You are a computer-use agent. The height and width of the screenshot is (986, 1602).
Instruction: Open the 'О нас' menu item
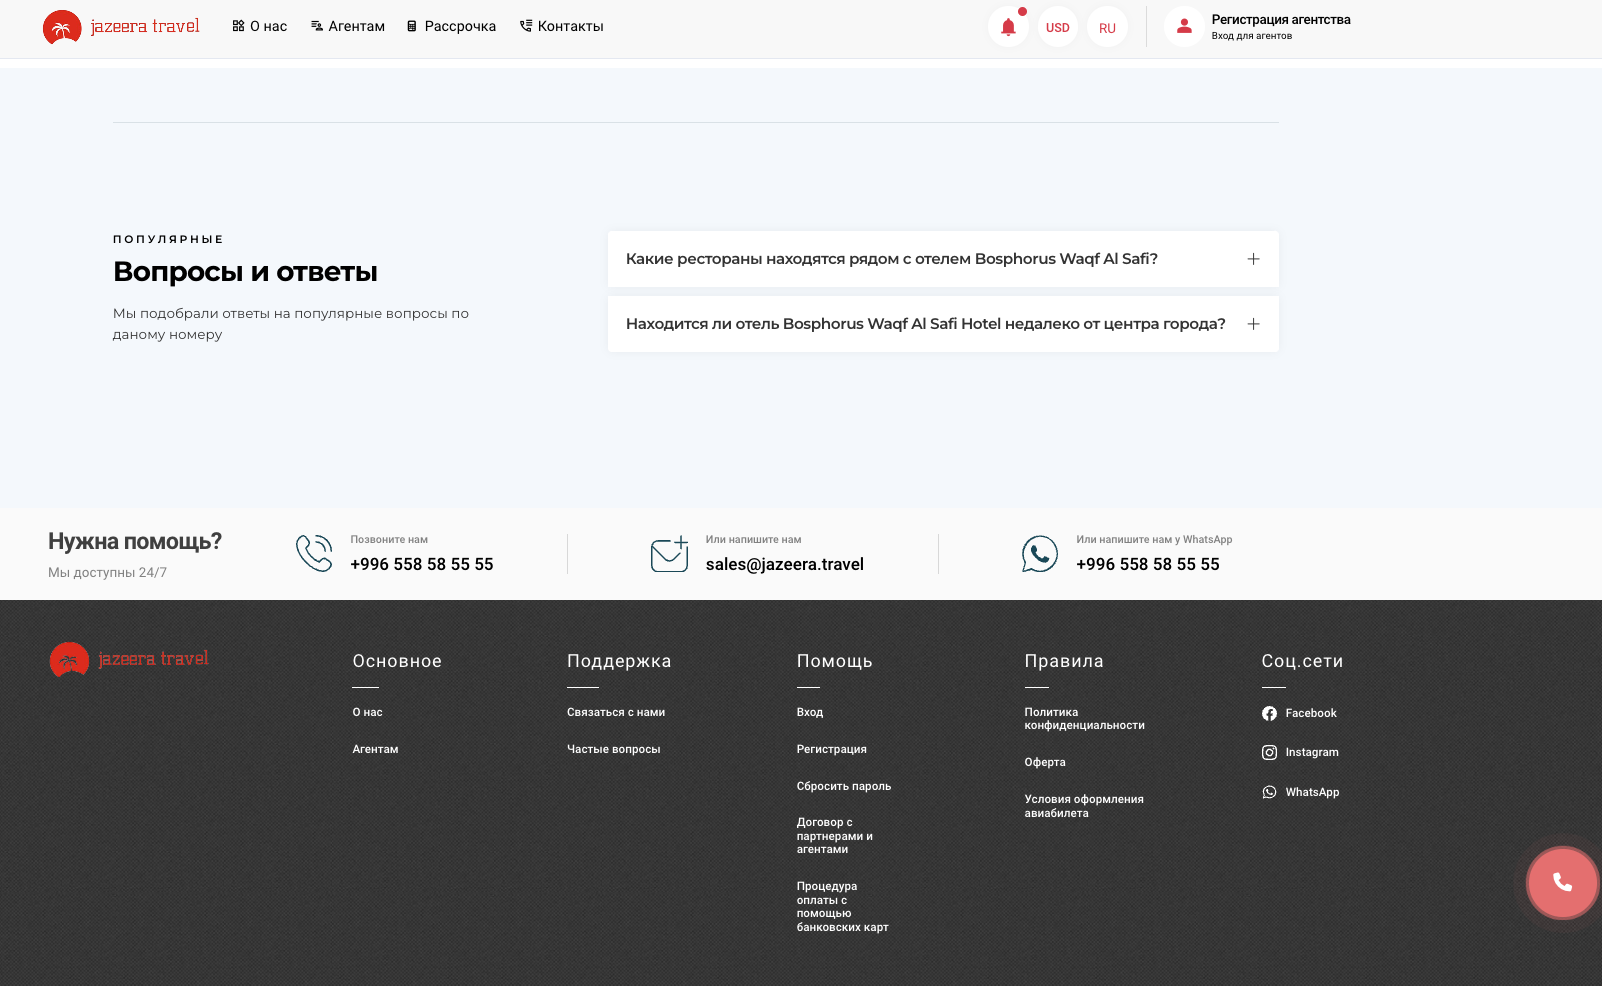[x=260, y=27]
